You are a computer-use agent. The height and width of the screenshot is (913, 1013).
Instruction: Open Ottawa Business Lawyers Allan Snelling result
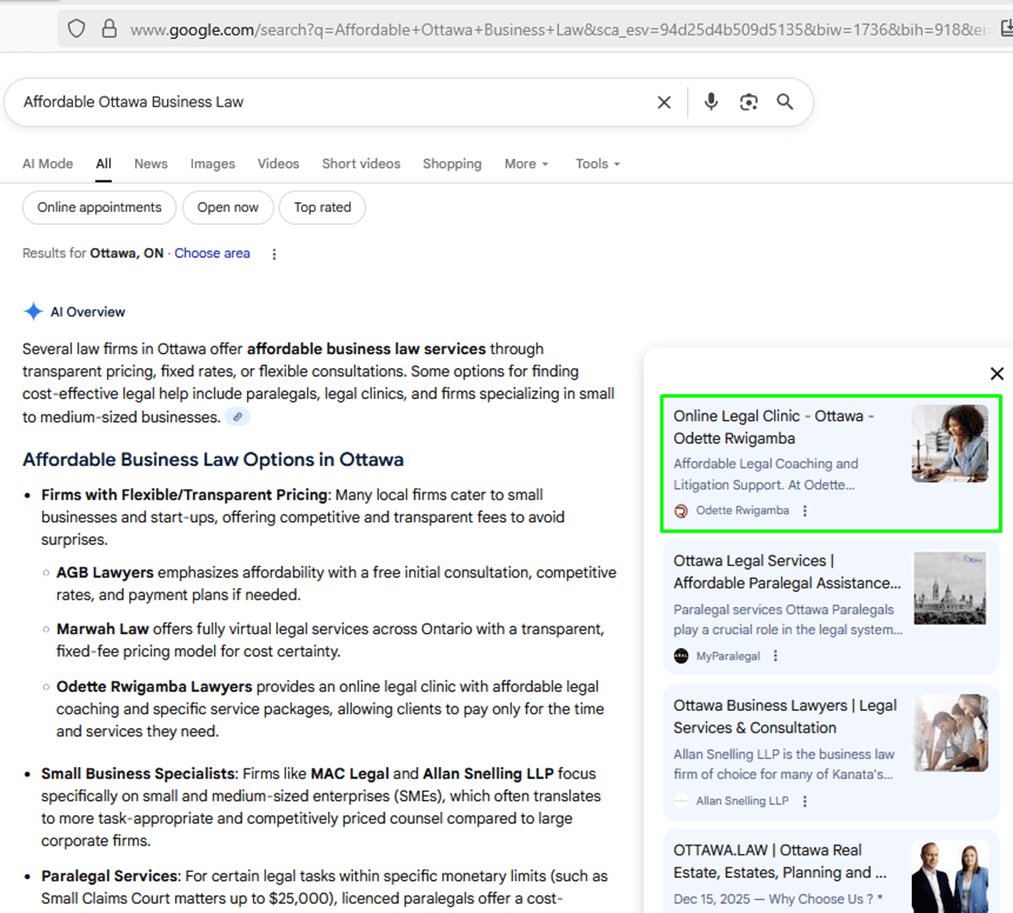(785, 717)
